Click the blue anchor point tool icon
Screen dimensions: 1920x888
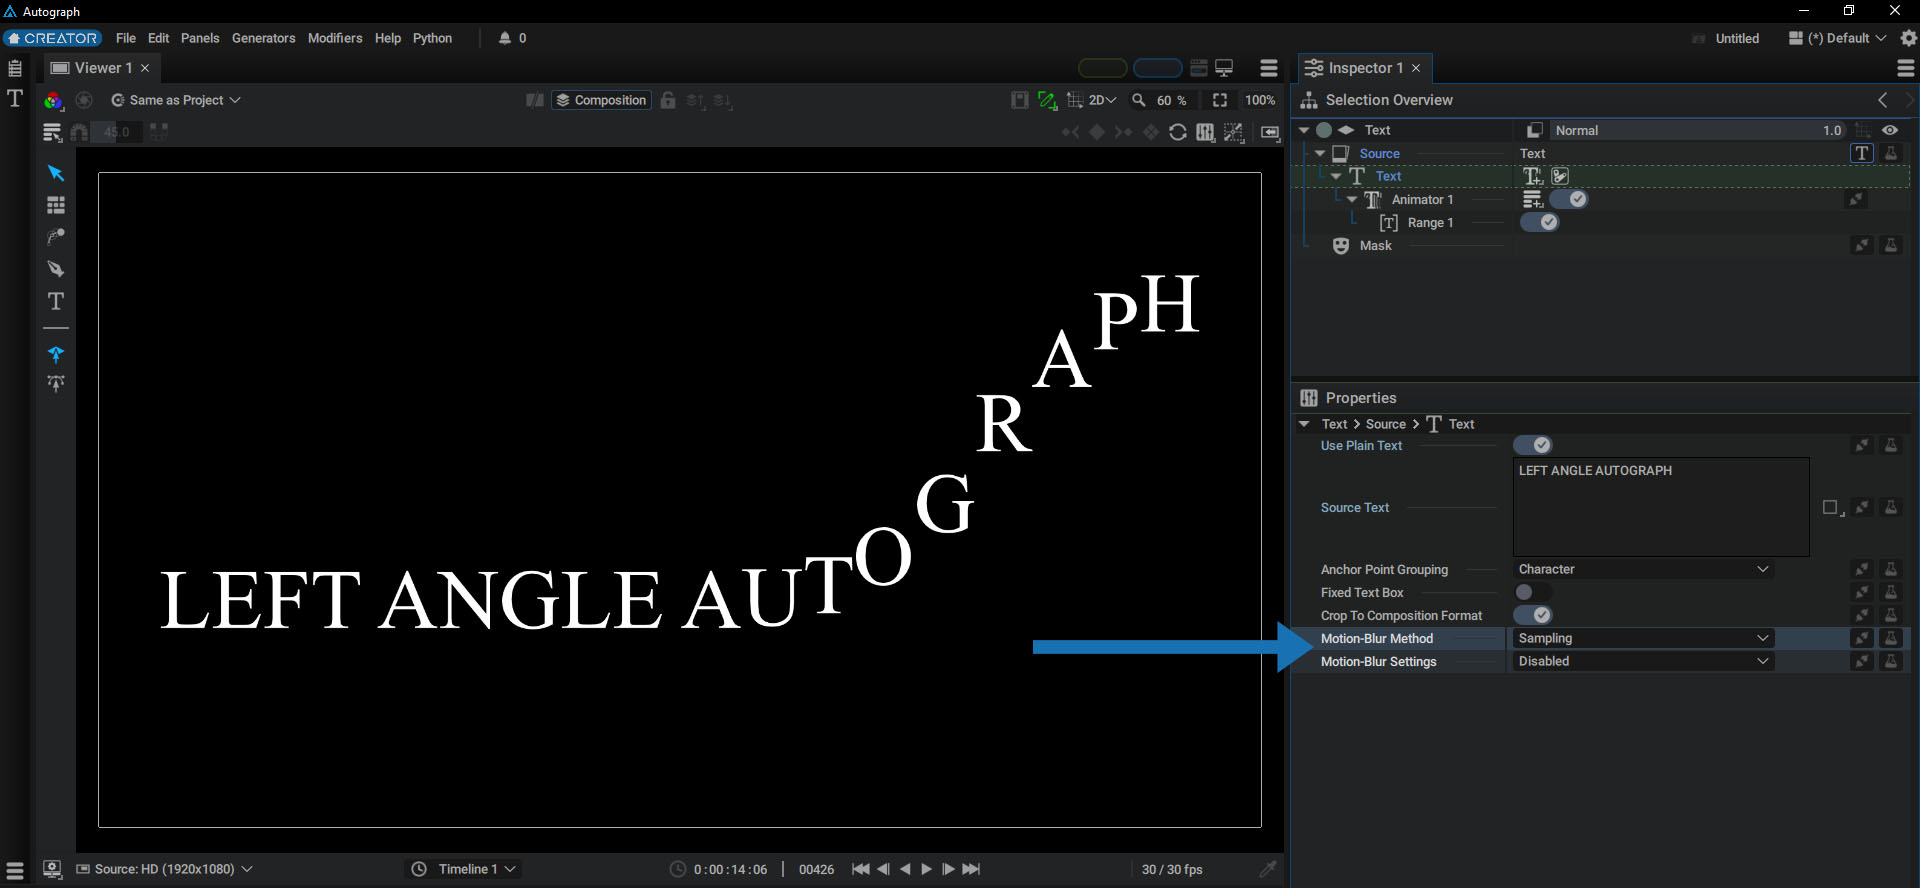pyautogui.click(x=56, y=354)
